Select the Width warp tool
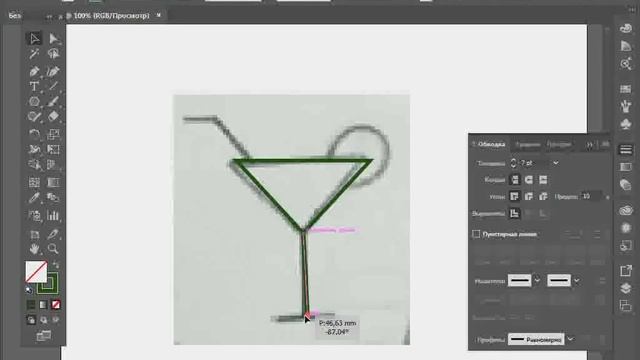 [34, 149]
